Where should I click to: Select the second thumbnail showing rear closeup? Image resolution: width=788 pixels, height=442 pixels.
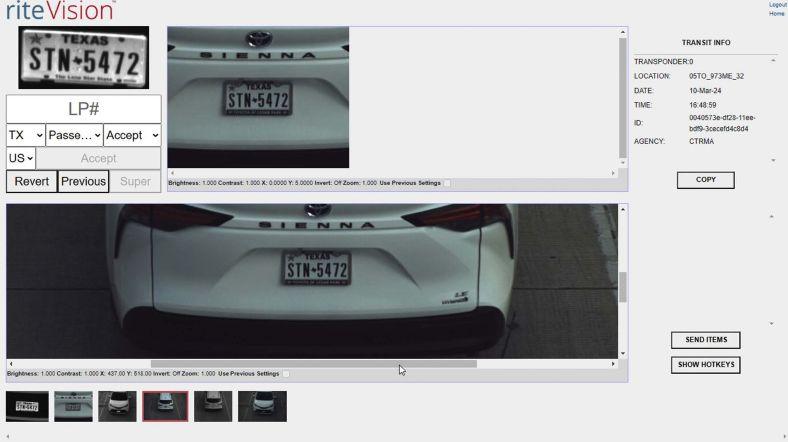point(73,406)
